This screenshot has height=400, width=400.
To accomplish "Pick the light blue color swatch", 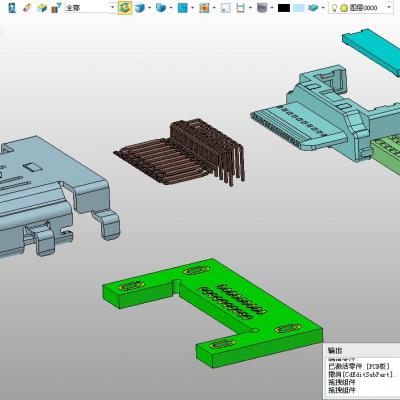I will (x=299, y=7).
